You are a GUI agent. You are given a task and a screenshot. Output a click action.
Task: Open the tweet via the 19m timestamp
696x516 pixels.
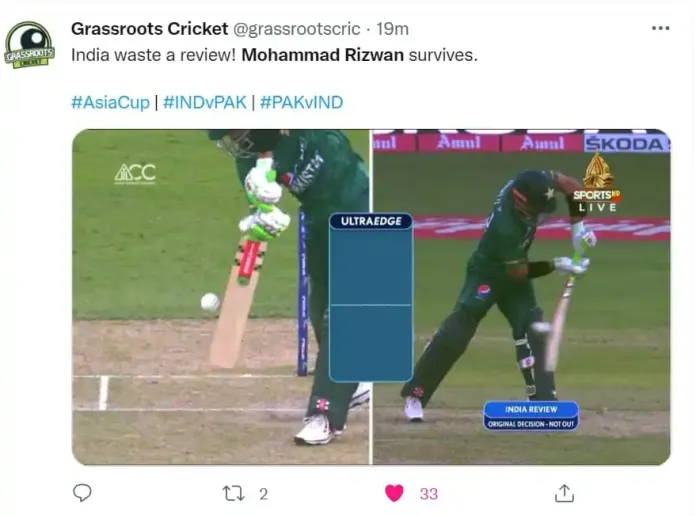click(x=392, y=29)
